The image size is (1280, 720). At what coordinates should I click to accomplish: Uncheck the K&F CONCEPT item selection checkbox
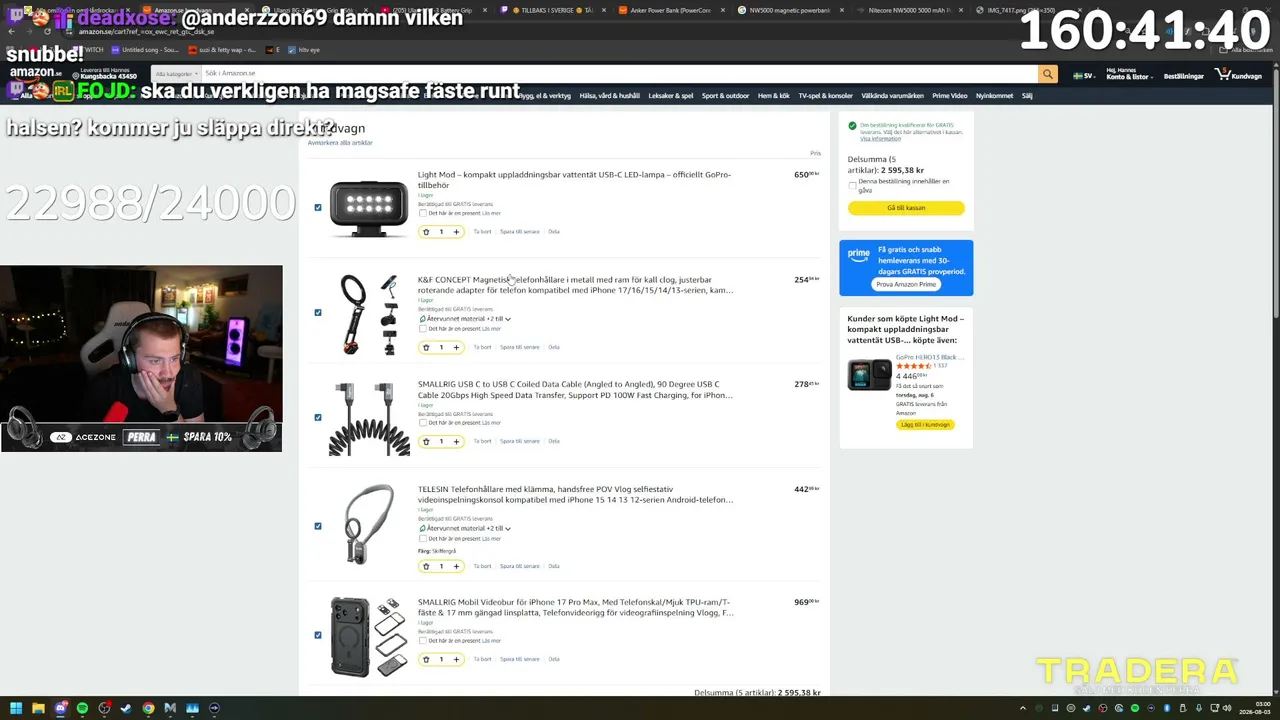318,313
